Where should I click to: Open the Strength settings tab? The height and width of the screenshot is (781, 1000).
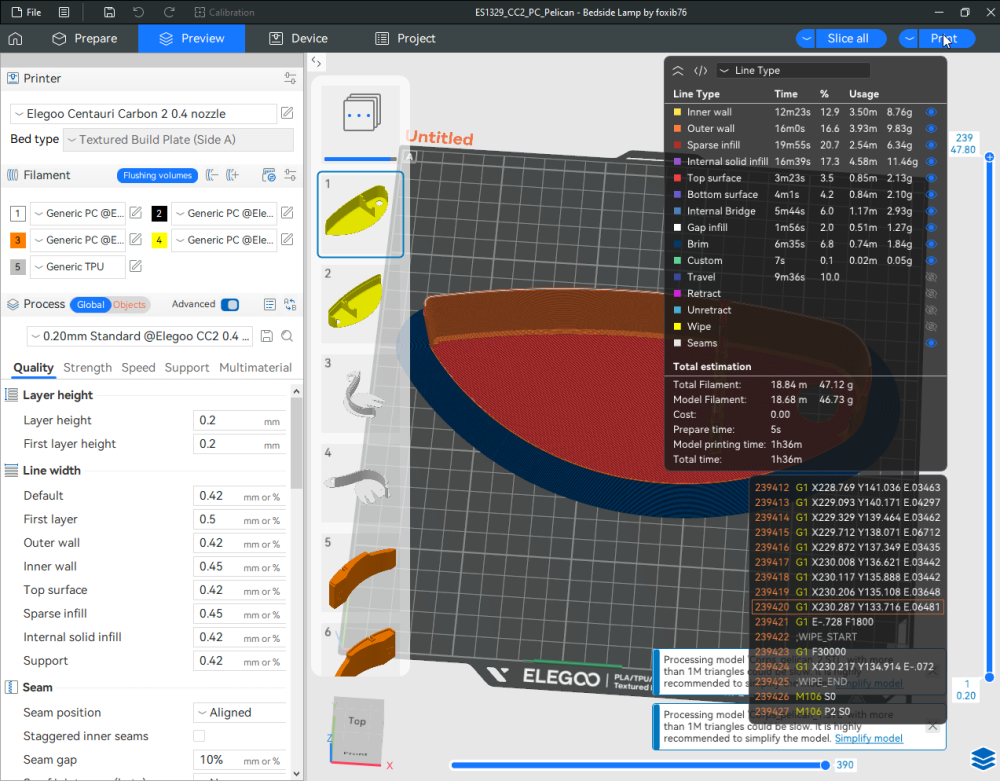pyautogui.click(x=87, y=368)
